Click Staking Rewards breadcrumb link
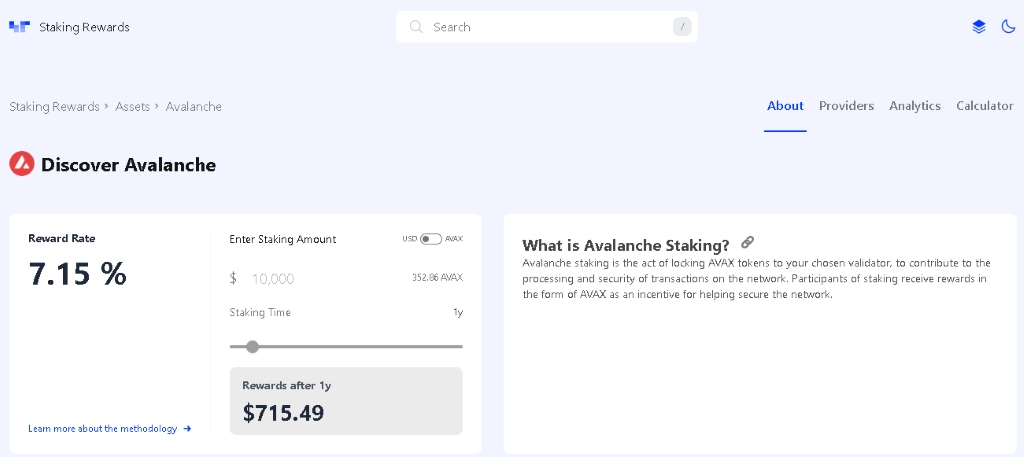1024x457 pixels. pyautogui.click(x=54, y=107)
